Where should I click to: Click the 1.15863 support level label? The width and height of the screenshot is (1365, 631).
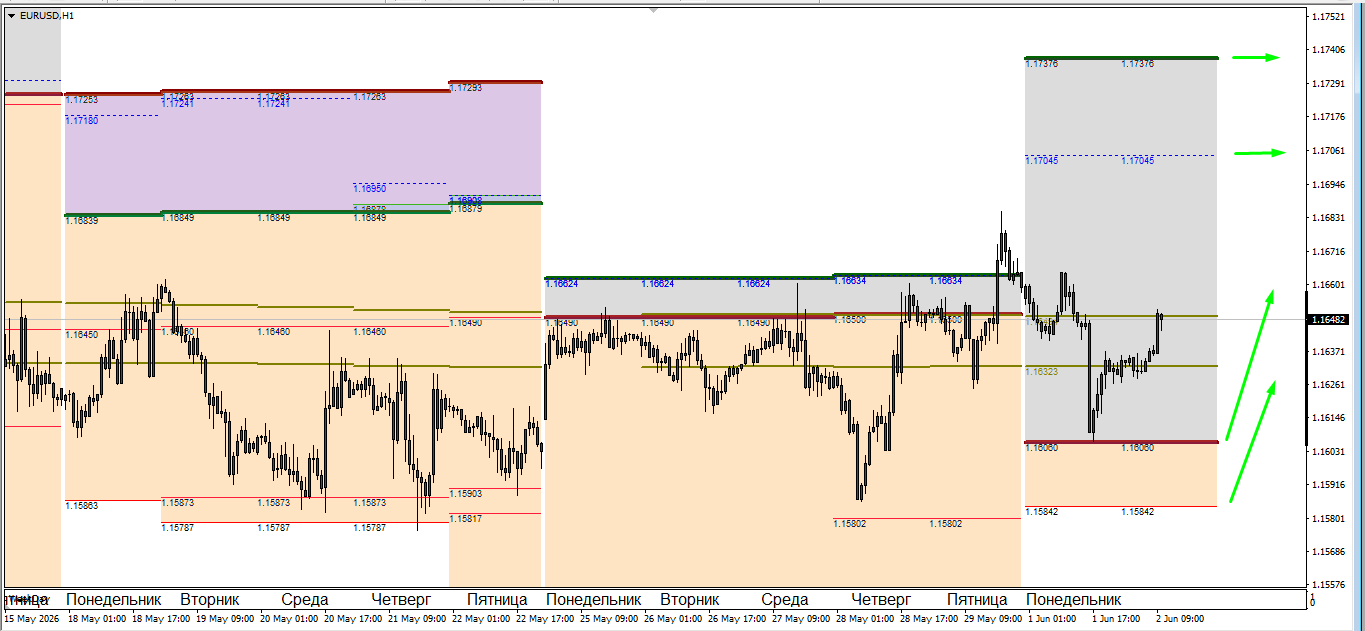[x=82, y=506]
